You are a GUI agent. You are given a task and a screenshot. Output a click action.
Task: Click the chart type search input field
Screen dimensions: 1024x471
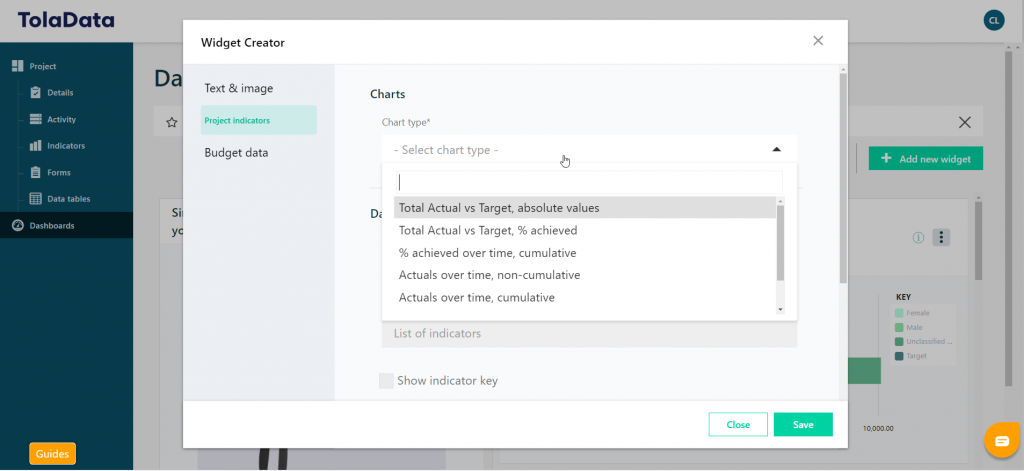[589, 182]
